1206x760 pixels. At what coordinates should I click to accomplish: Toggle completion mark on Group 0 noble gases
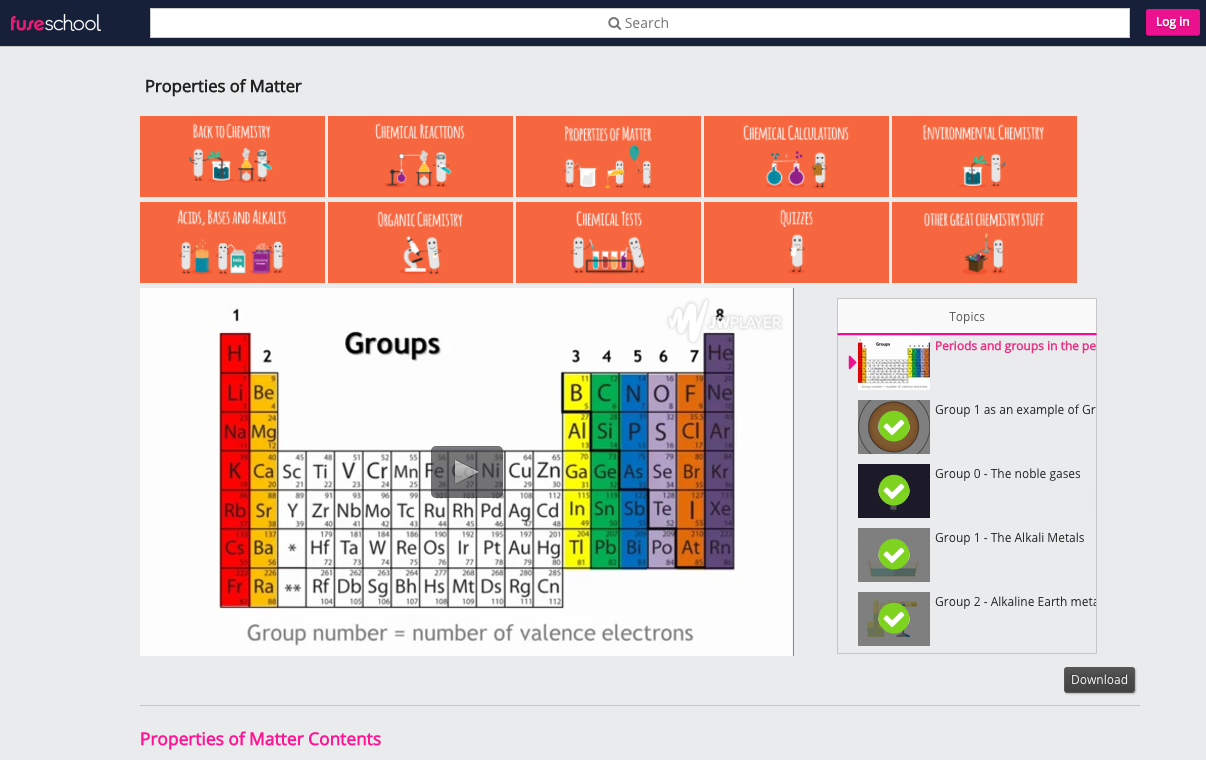click(893, 490)
